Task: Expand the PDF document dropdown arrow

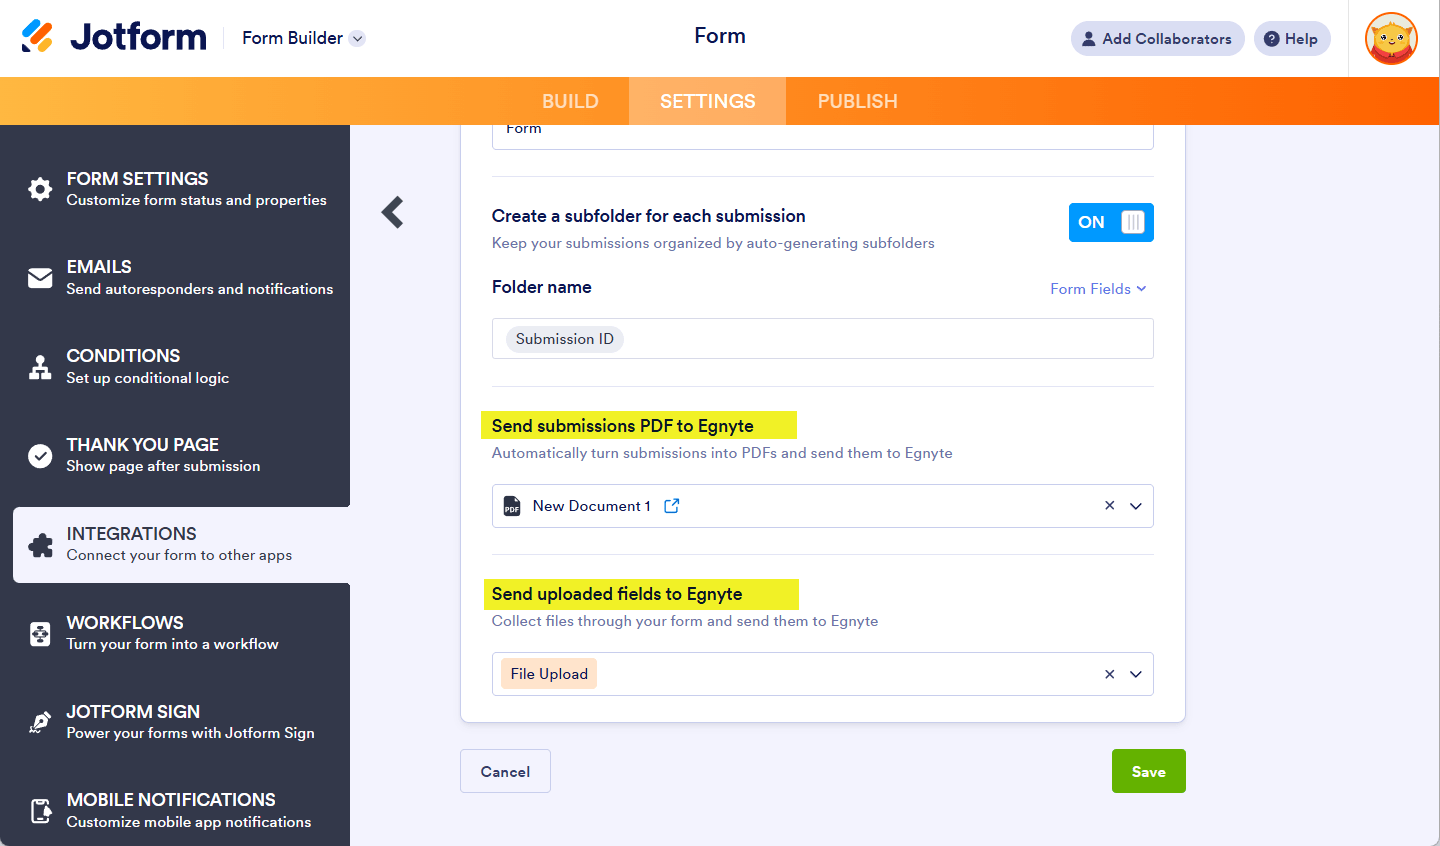Action: [1136, 506]
